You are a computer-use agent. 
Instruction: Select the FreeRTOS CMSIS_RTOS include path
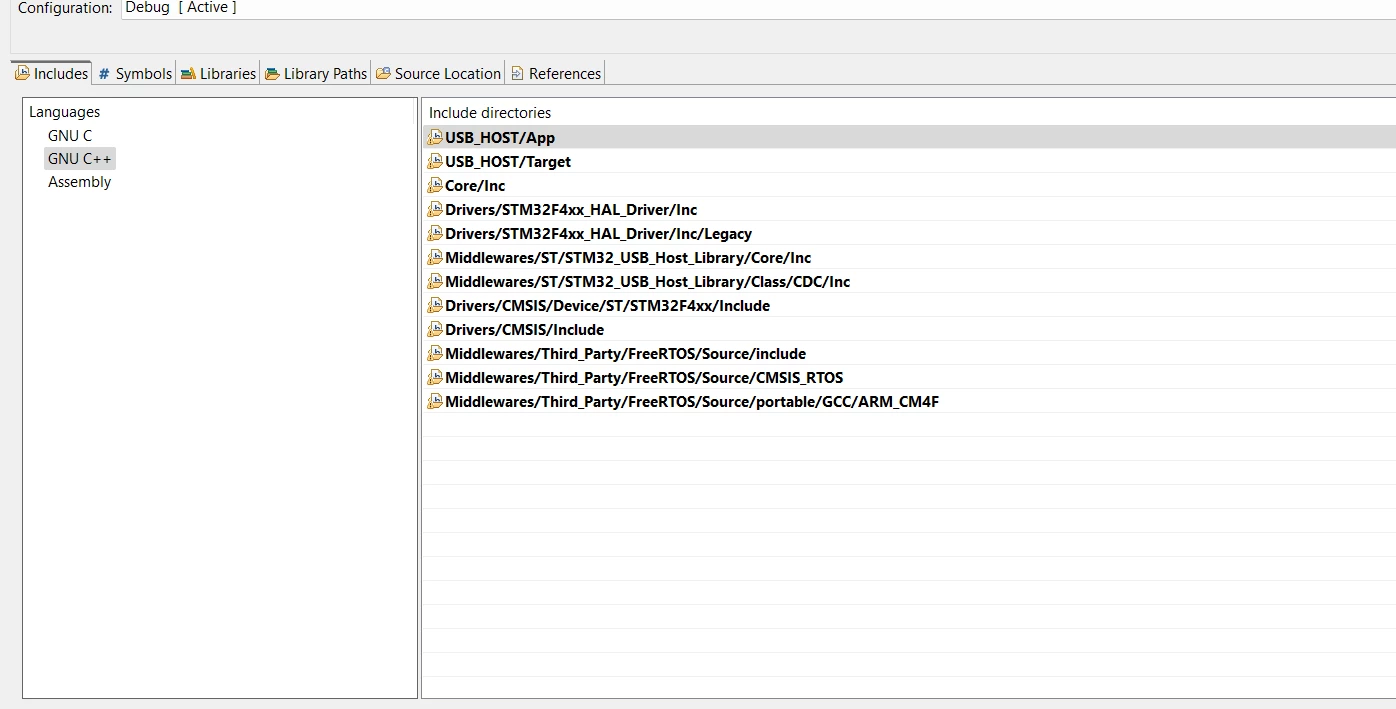coord(909,377)
